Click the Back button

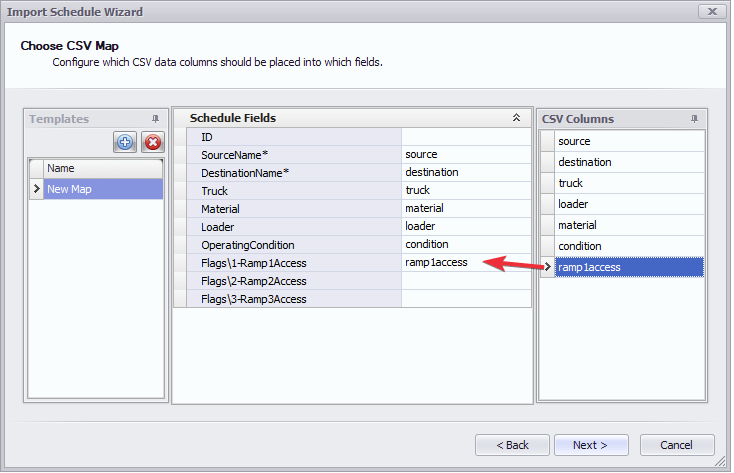tap(512, 445)
